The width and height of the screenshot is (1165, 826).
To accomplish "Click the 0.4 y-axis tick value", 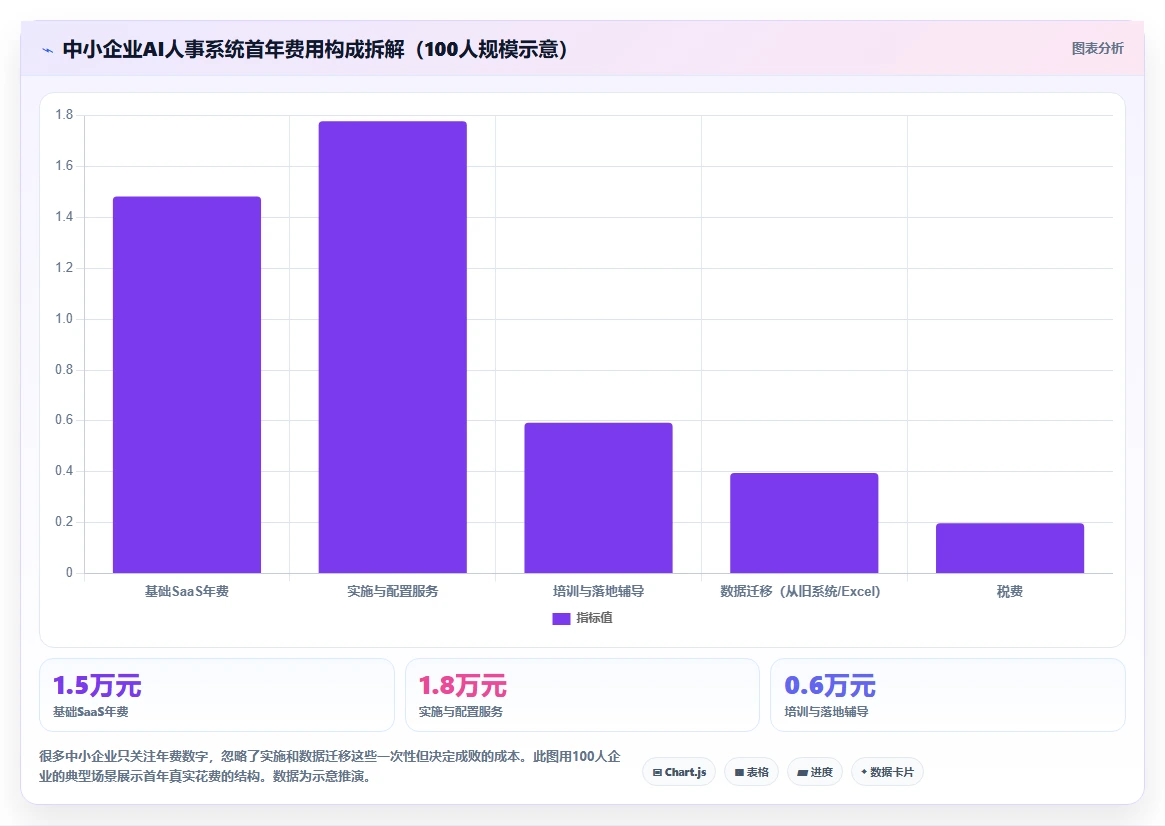I will pyautogui.click(x=64, y=471).
